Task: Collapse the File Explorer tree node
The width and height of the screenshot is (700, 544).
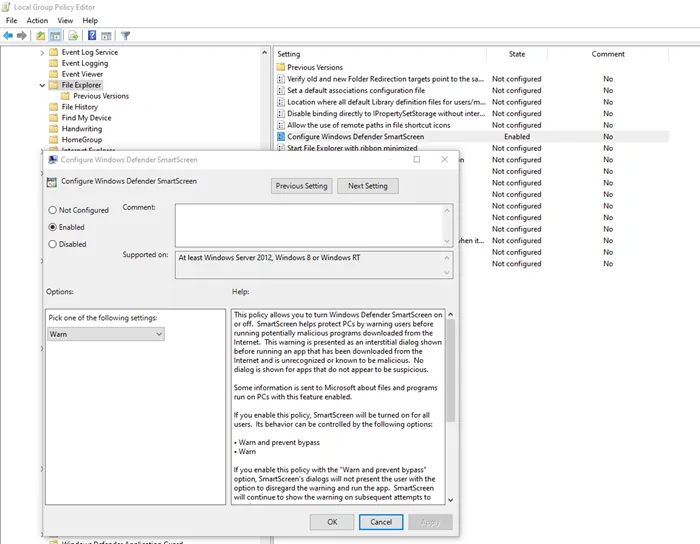Action: point(42,85)
